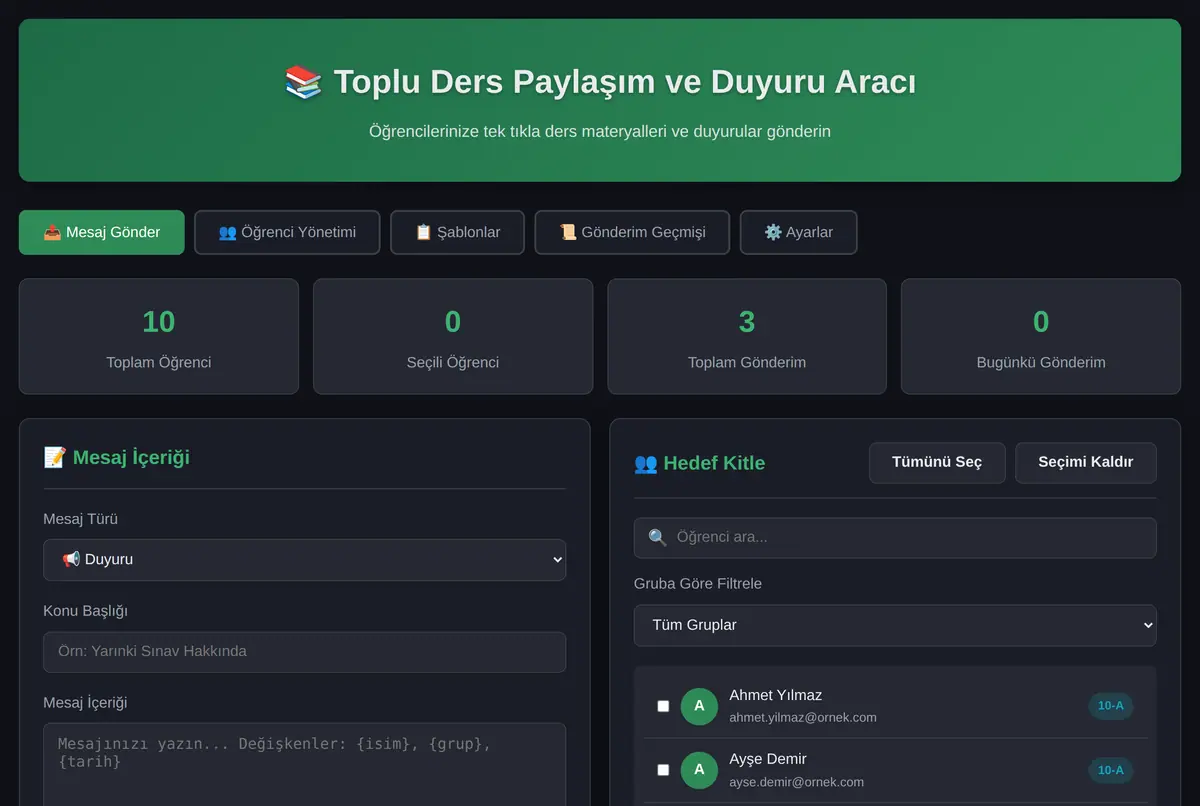Expand the Tüm Gruplar filter dropdown
This screenshot has width=1200, height=806.
pyautogui.click(x=895, y=625)
